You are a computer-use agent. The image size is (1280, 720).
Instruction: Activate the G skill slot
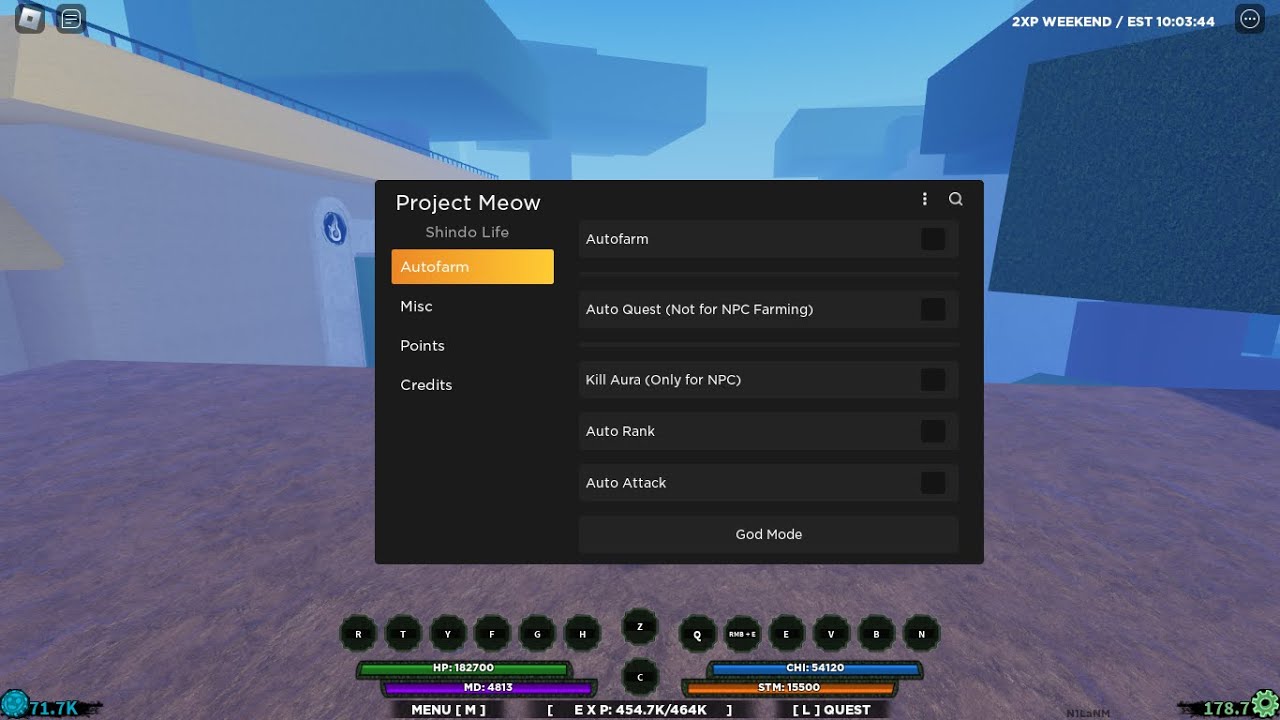pyautogui.click(x=537, y=634)
